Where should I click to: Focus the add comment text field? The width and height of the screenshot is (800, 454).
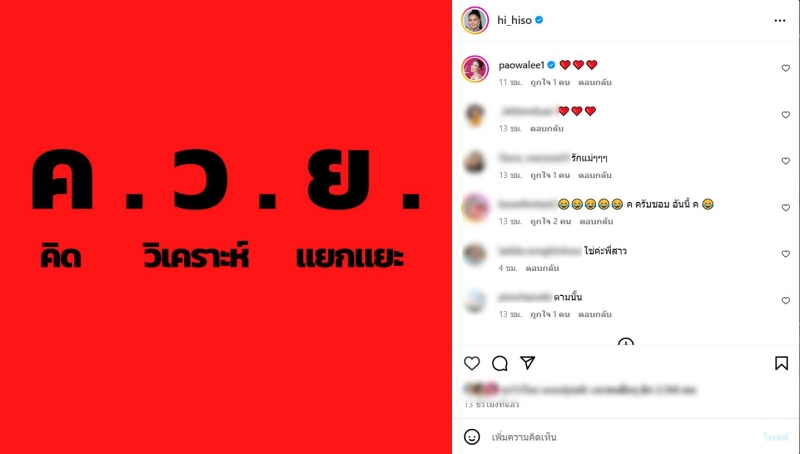click(622, 437)
